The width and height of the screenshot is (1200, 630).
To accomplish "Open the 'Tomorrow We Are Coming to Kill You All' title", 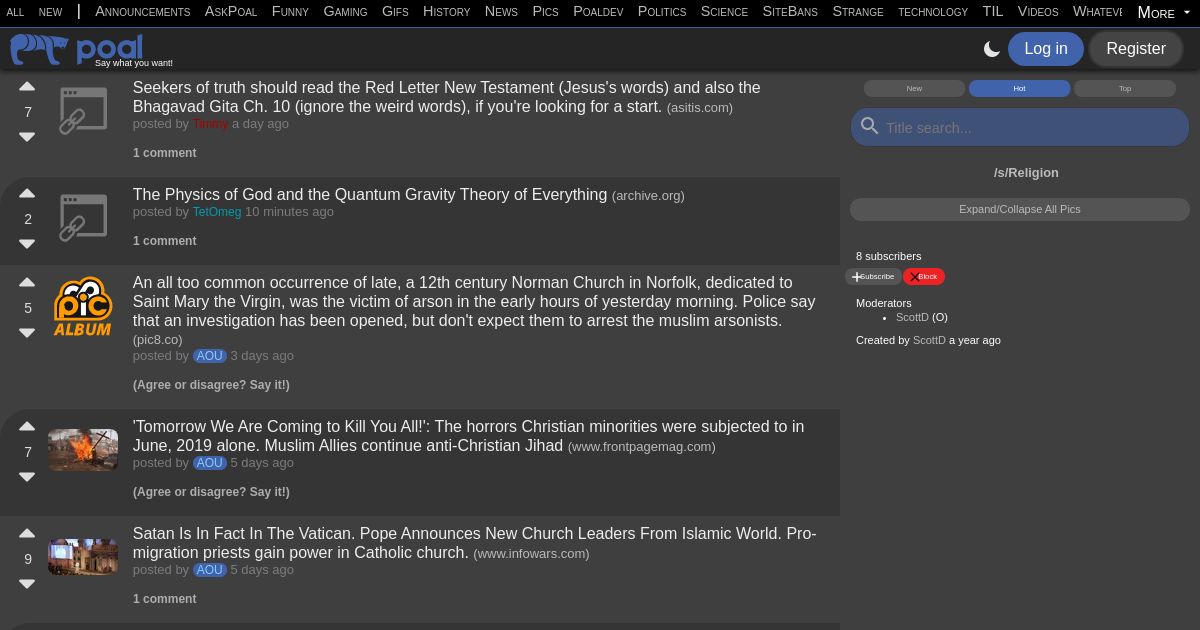I will [x=468, y=436].
